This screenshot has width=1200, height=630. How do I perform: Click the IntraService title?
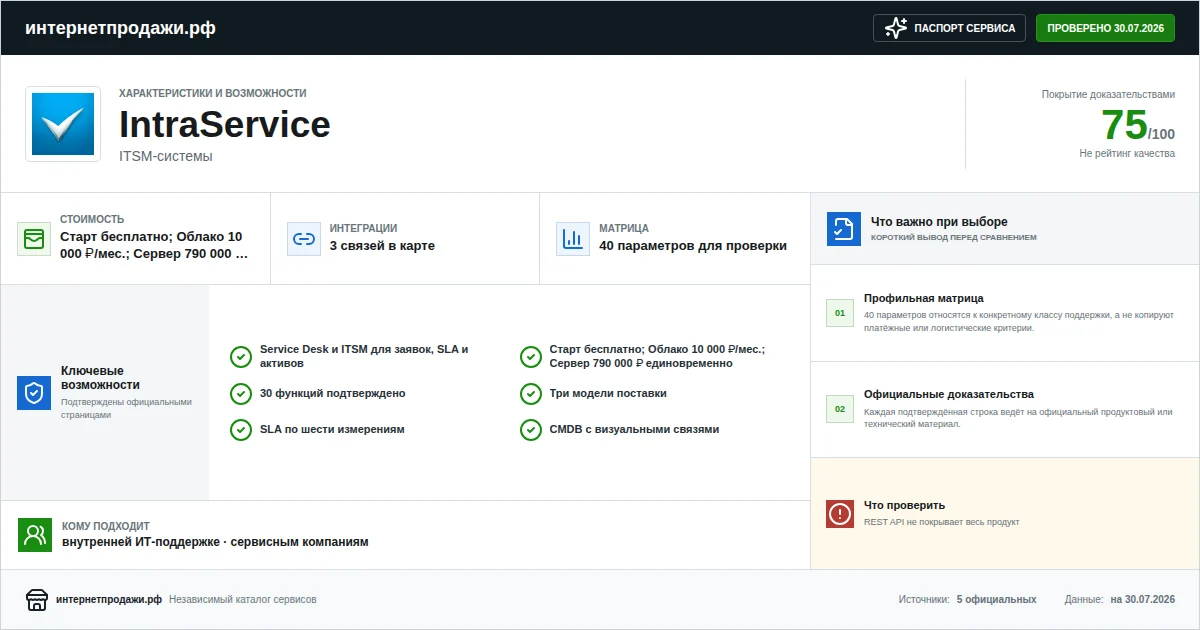pos(225,124)
